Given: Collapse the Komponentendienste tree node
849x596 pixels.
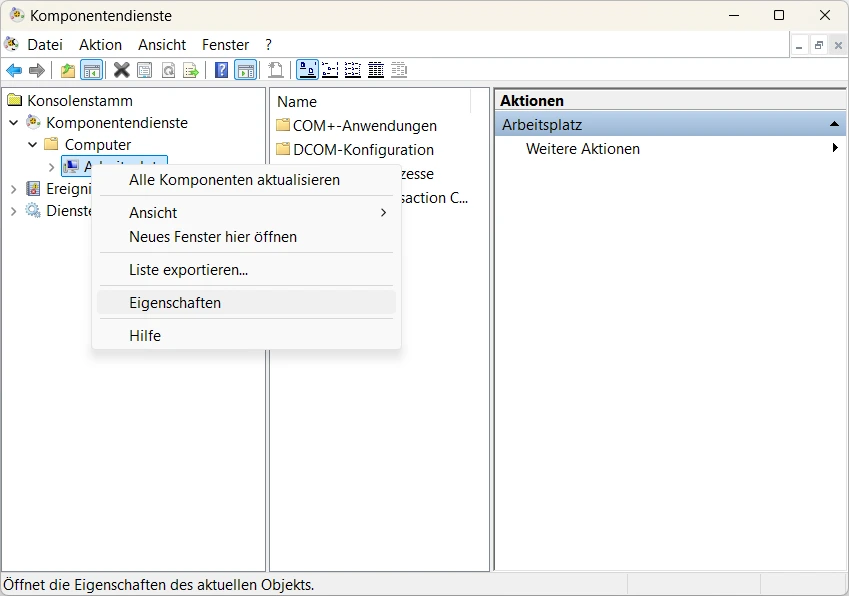Looking at the screenshot, I should pos(14,123).
